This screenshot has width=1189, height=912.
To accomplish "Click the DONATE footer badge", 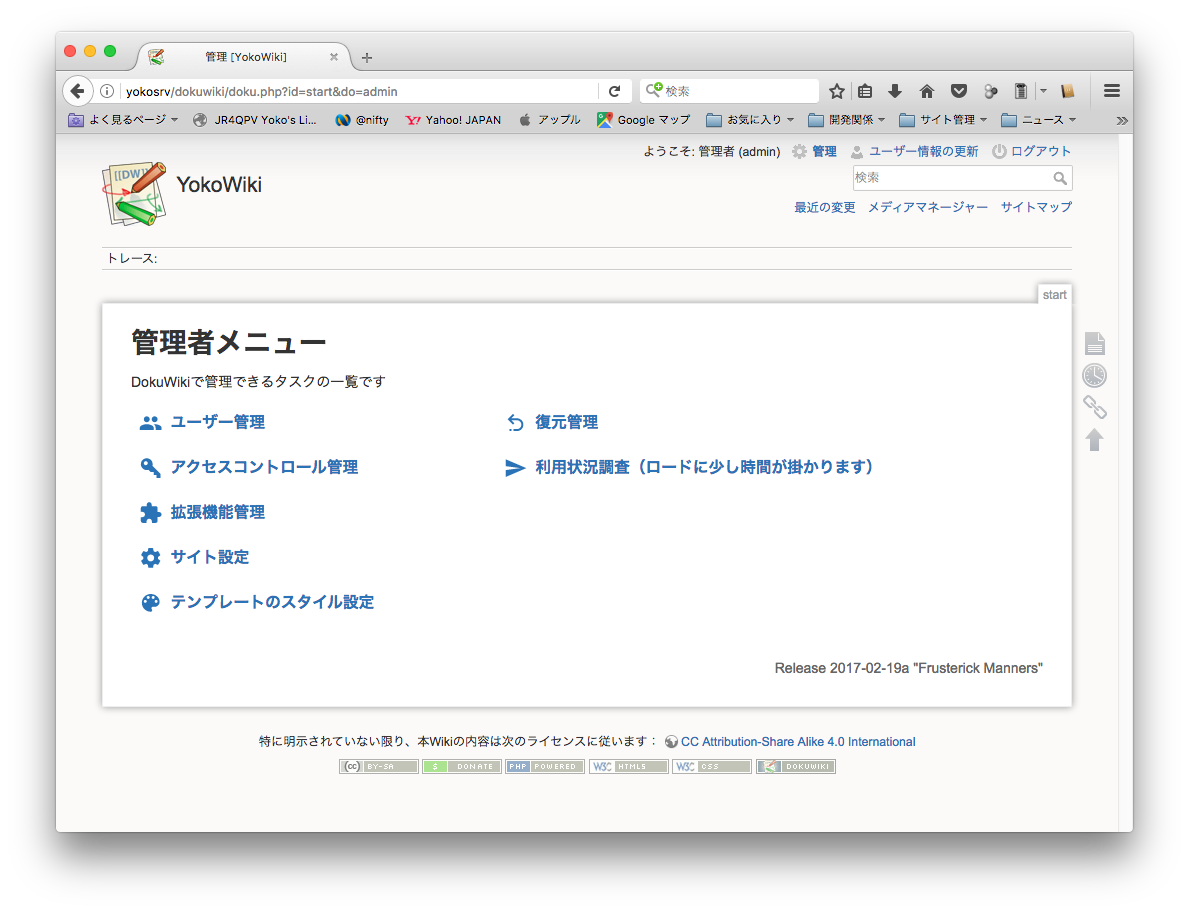I will [462, 766].
